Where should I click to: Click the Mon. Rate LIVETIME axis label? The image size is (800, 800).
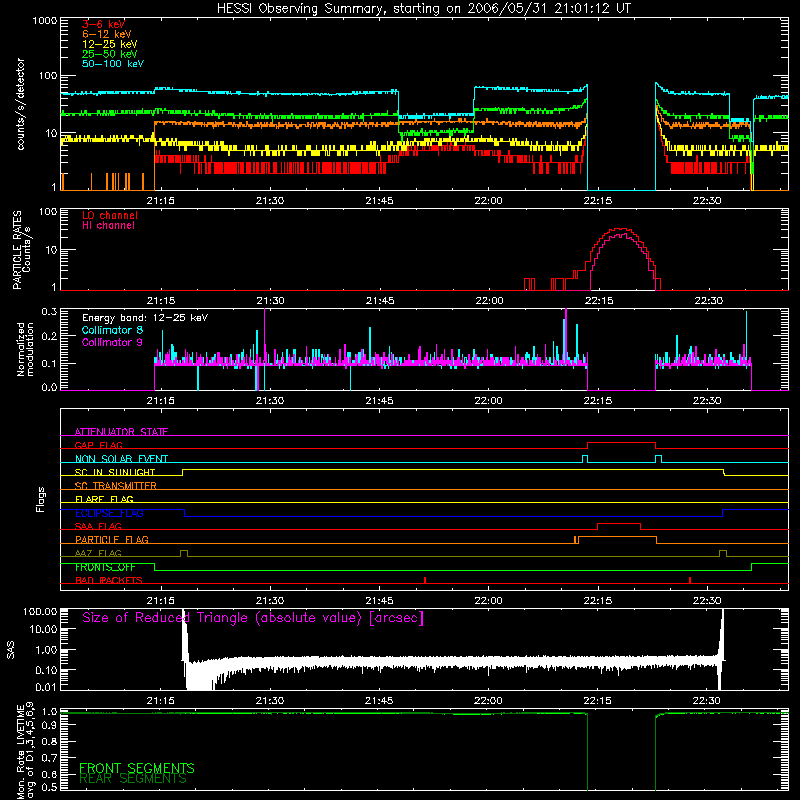tap(25, 751)
